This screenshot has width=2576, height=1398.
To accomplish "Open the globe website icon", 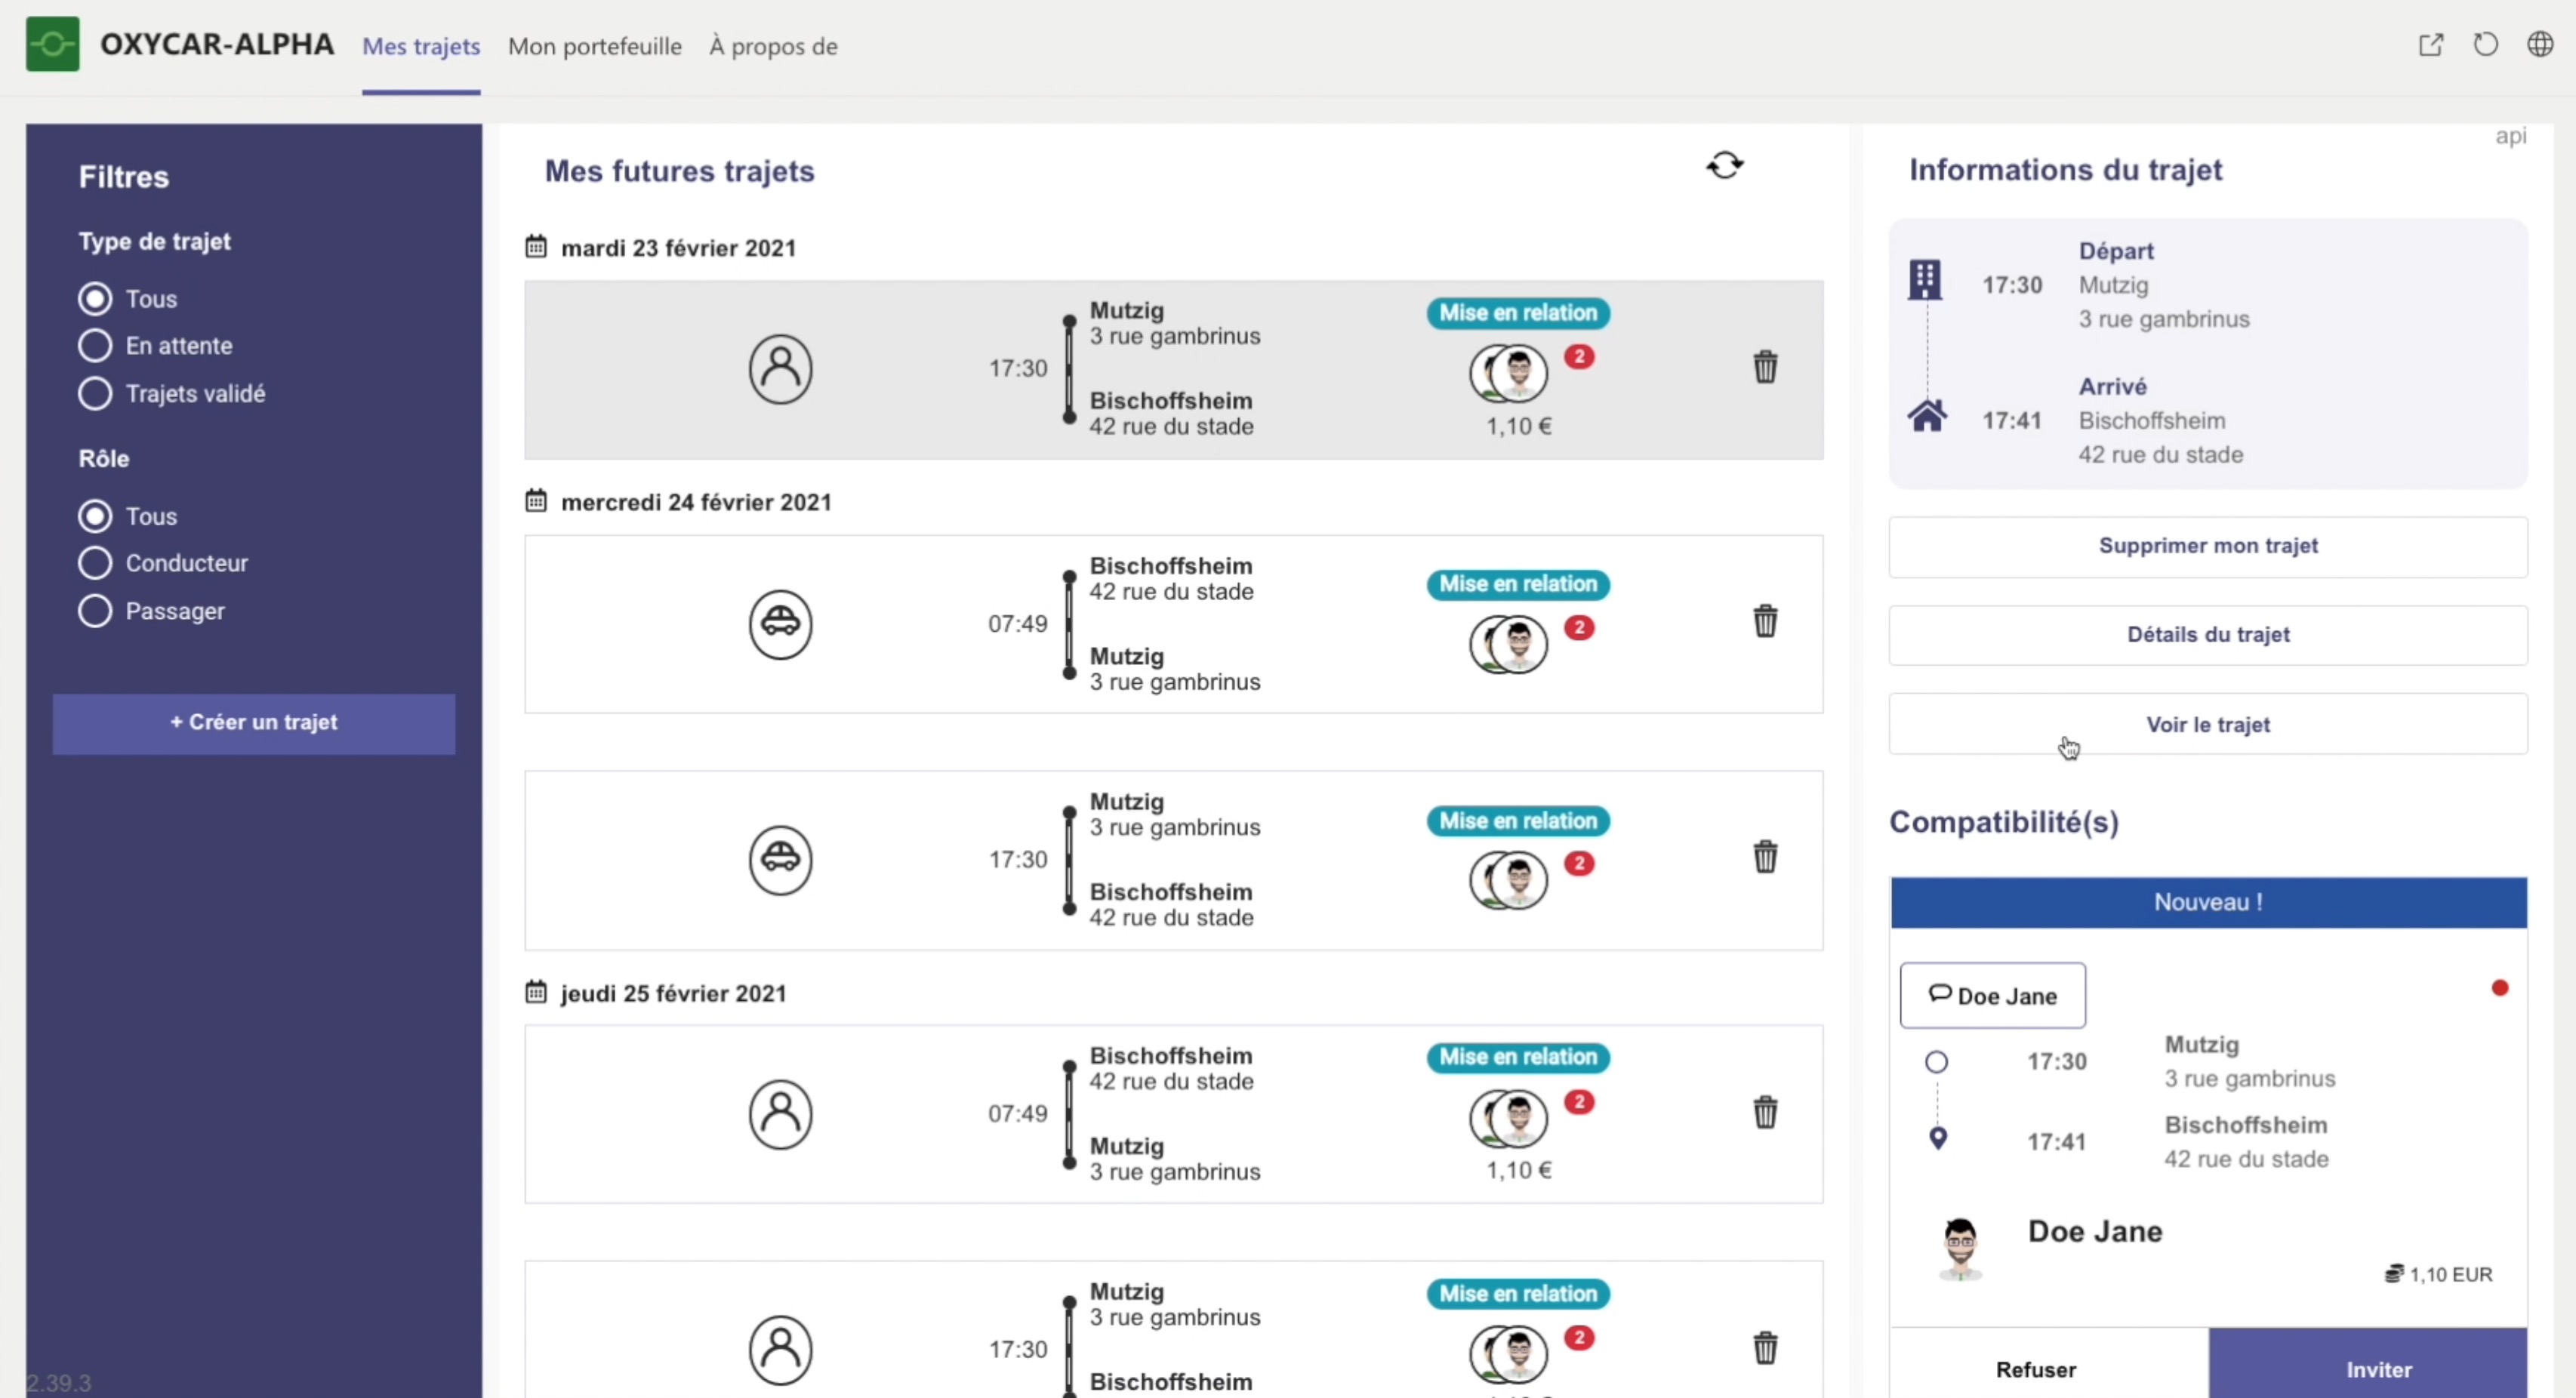I will point(2540,45).
